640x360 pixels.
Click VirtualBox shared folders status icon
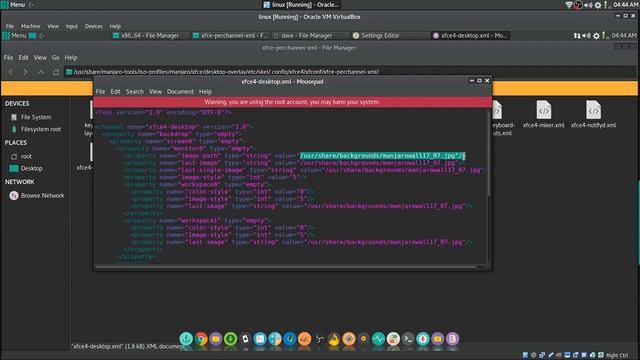pyautogui.click(x=559, y=355)
